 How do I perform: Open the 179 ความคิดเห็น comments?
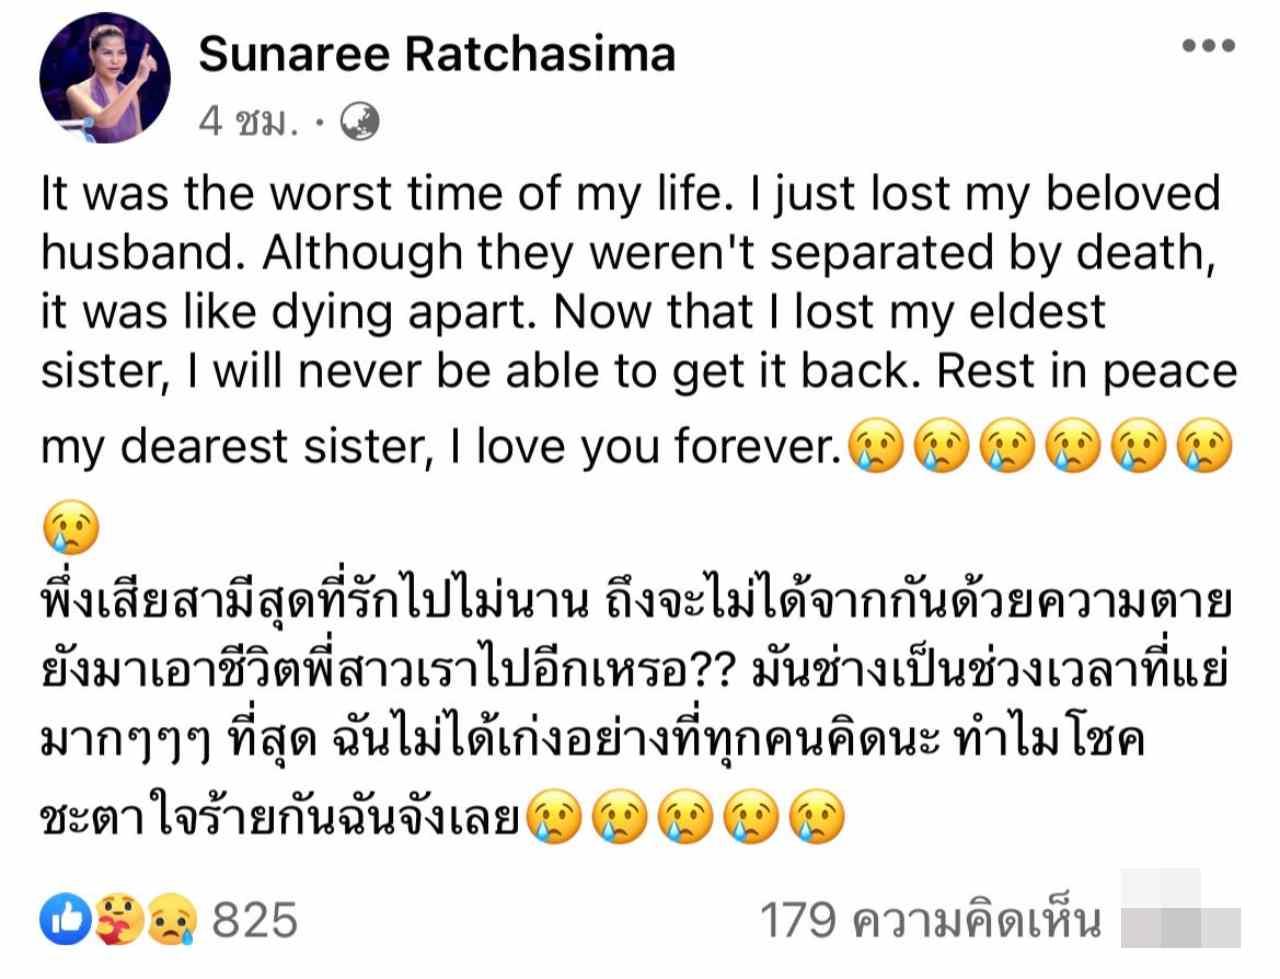tap(931, 919)
